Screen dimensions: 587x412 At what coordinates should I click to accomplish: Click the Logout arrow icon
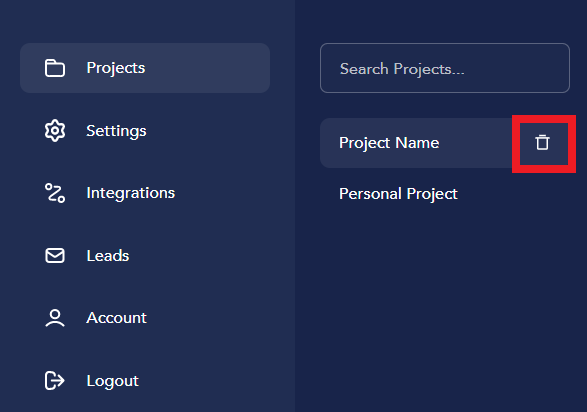[55, 381]
